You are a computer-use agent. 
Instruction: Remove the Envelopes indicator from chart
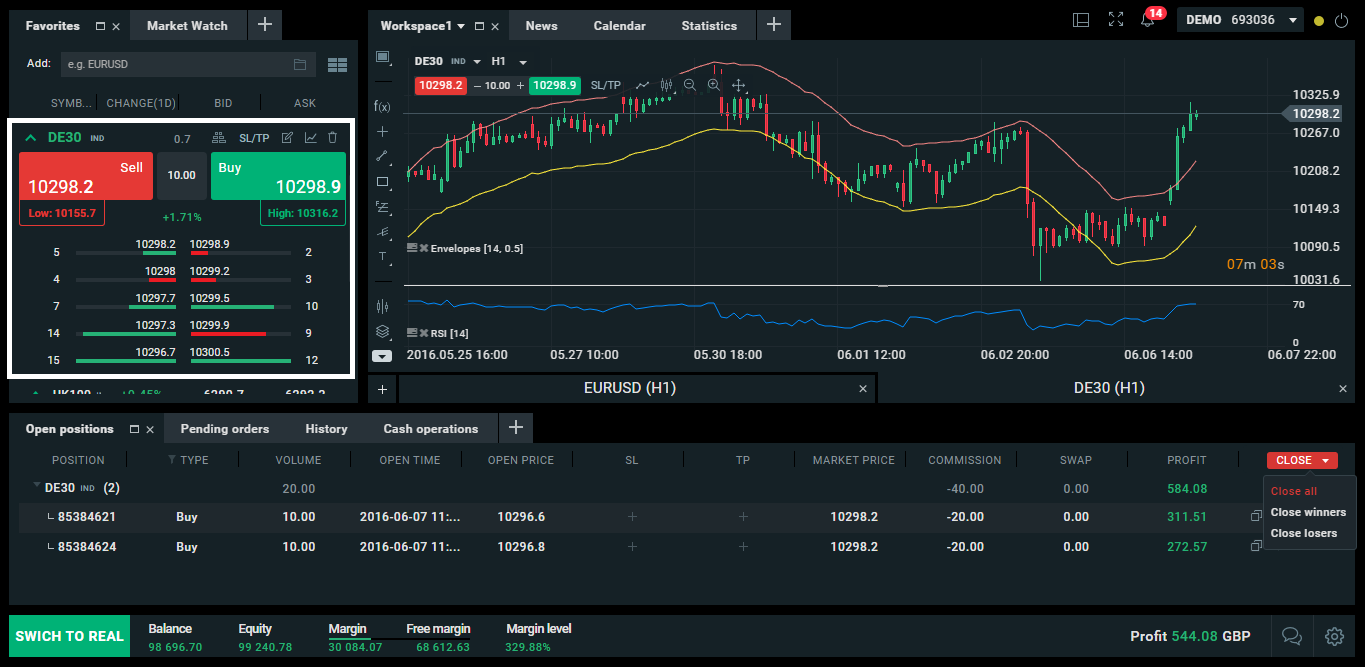click(423, 248)
